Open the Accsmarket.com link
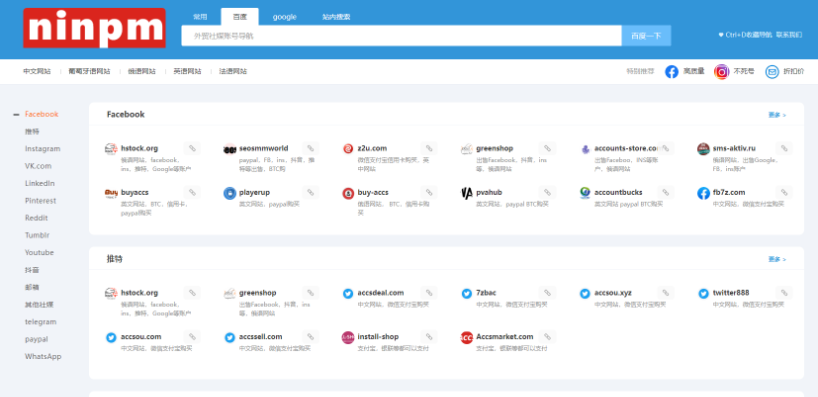 (504, 336)
